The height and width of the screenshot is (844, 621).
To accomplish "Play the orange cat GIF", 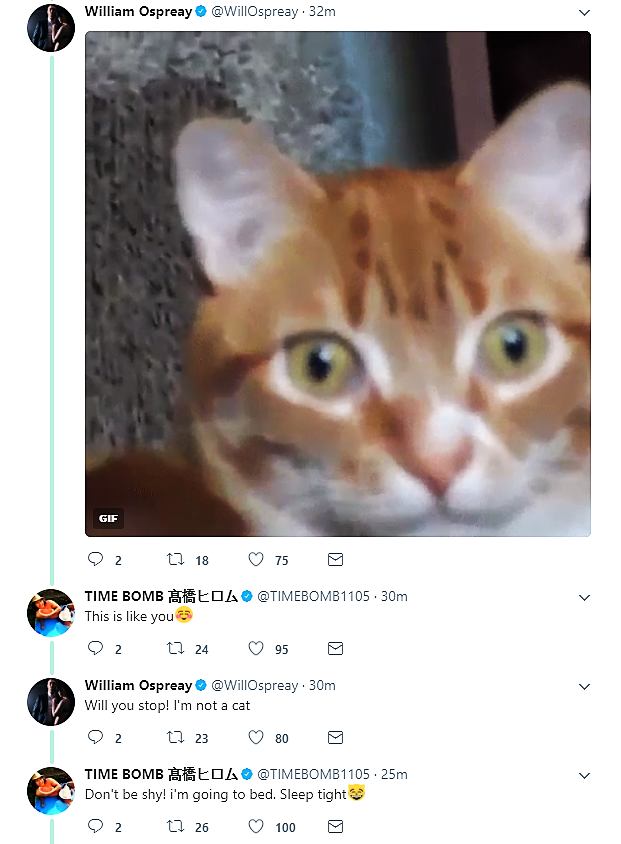I will pyautogui.click(x=338, y=284).
